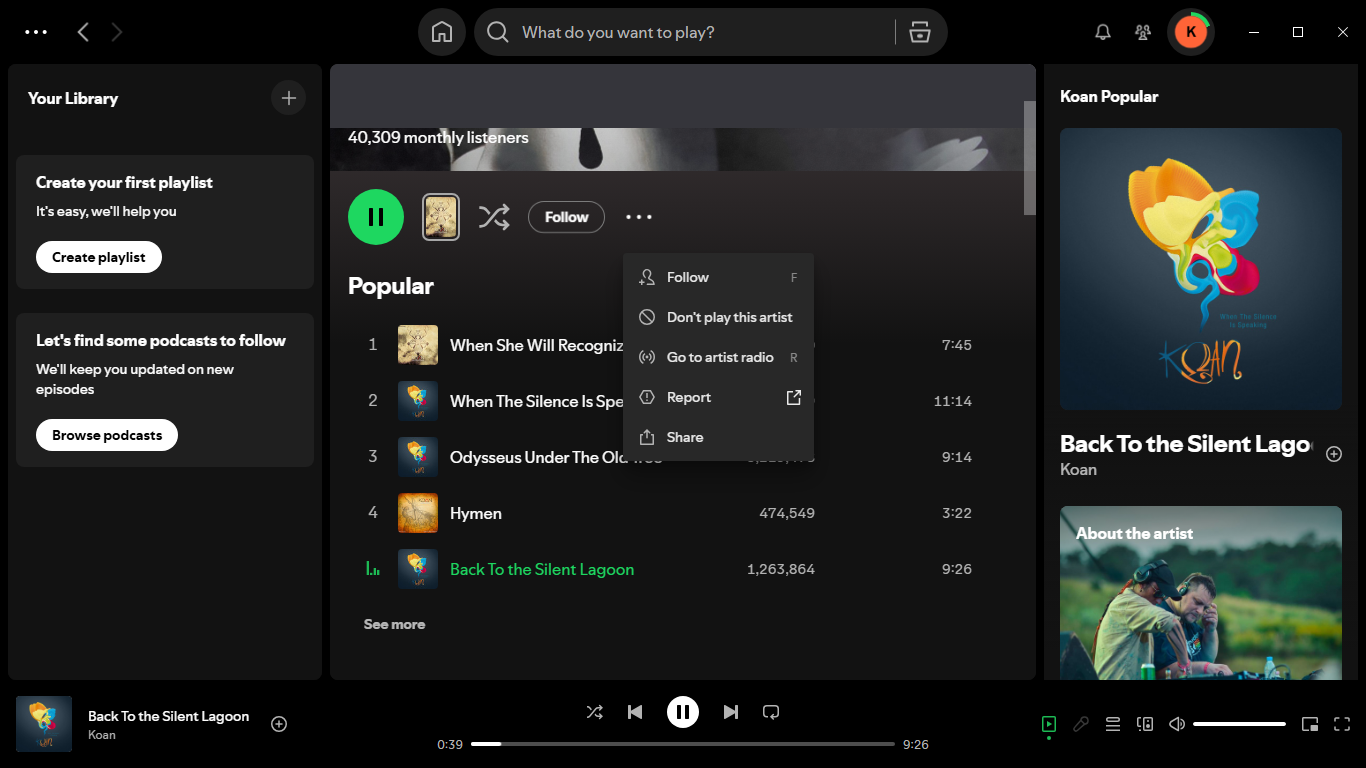Click the 9:26 total time in player bar
Image resolution: width=1366 pixels, height=768 pixels.
coord(916,744)
